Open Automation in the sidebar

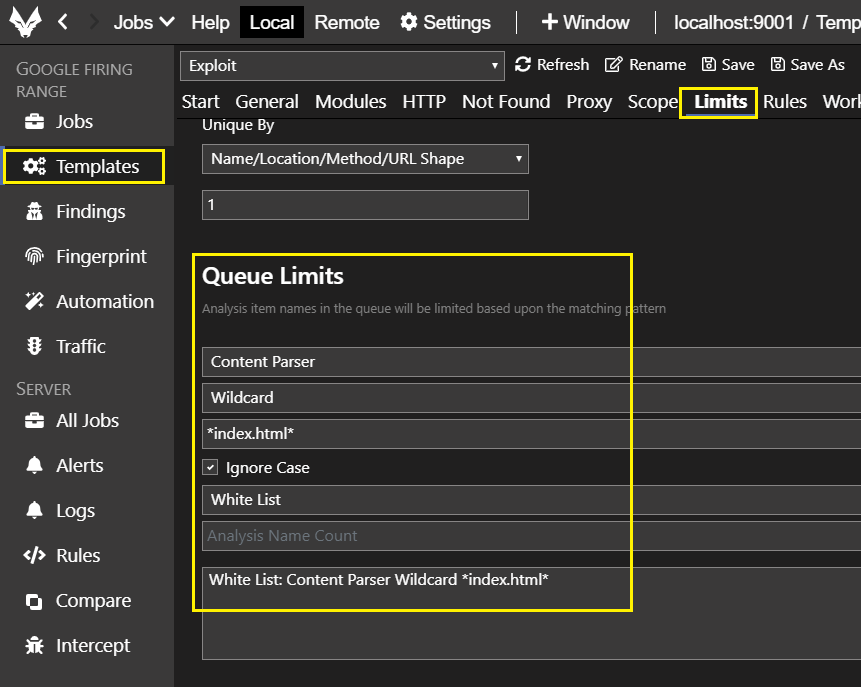coord(104,301)
